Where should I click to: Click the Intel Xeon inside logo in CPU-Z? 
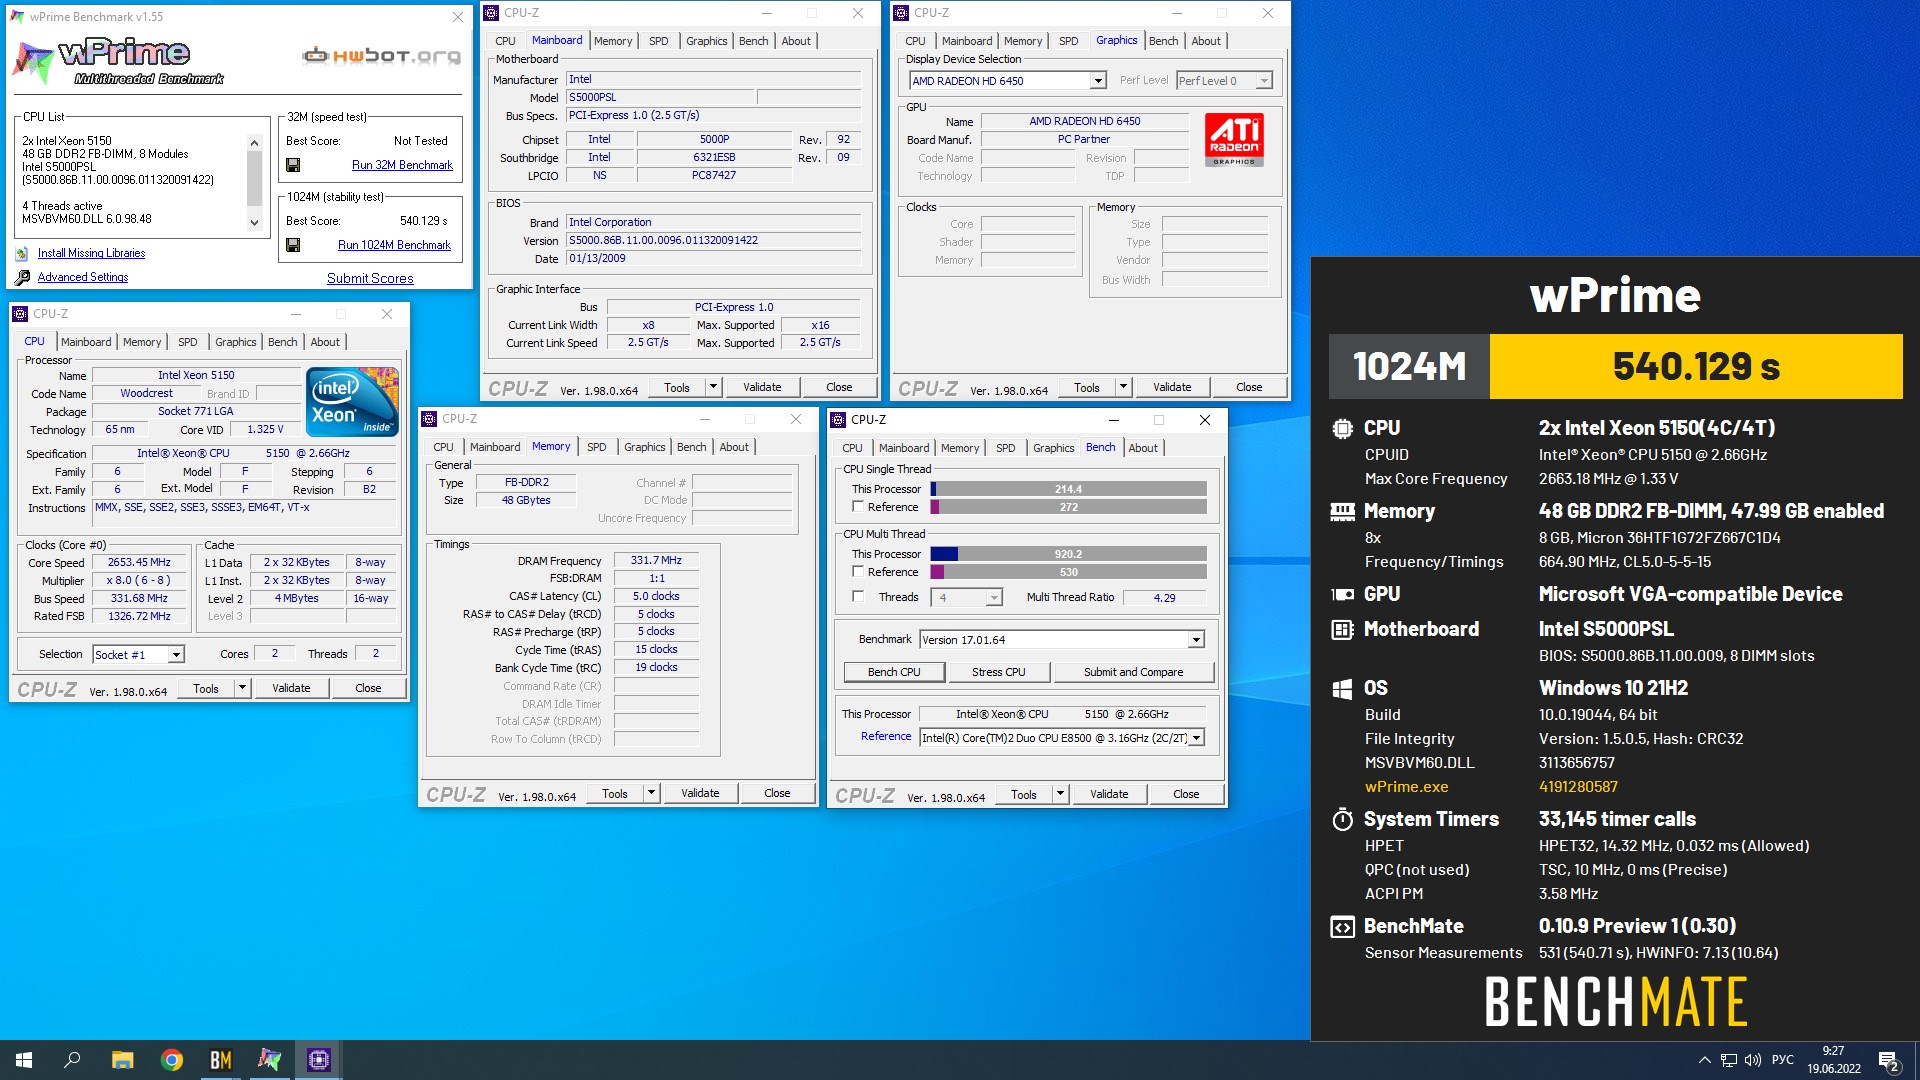click(353, 402)
